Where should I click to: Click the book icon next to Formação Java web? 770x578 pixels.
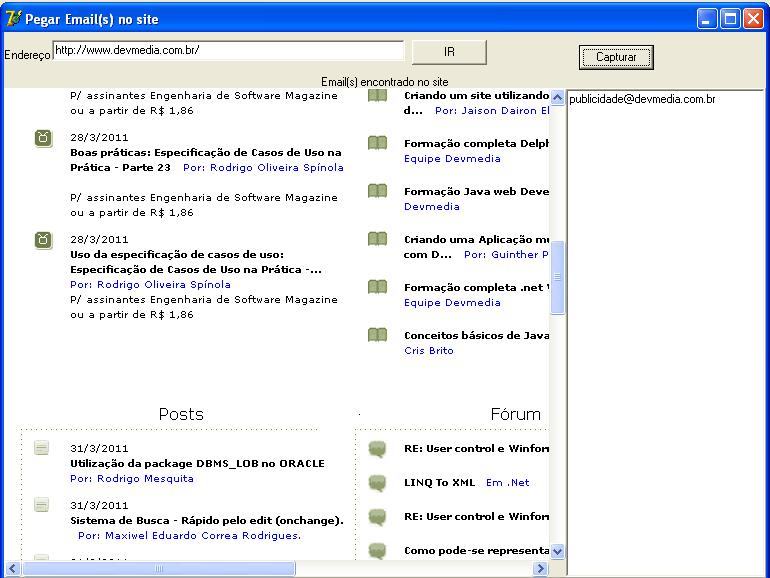(377, 191)
